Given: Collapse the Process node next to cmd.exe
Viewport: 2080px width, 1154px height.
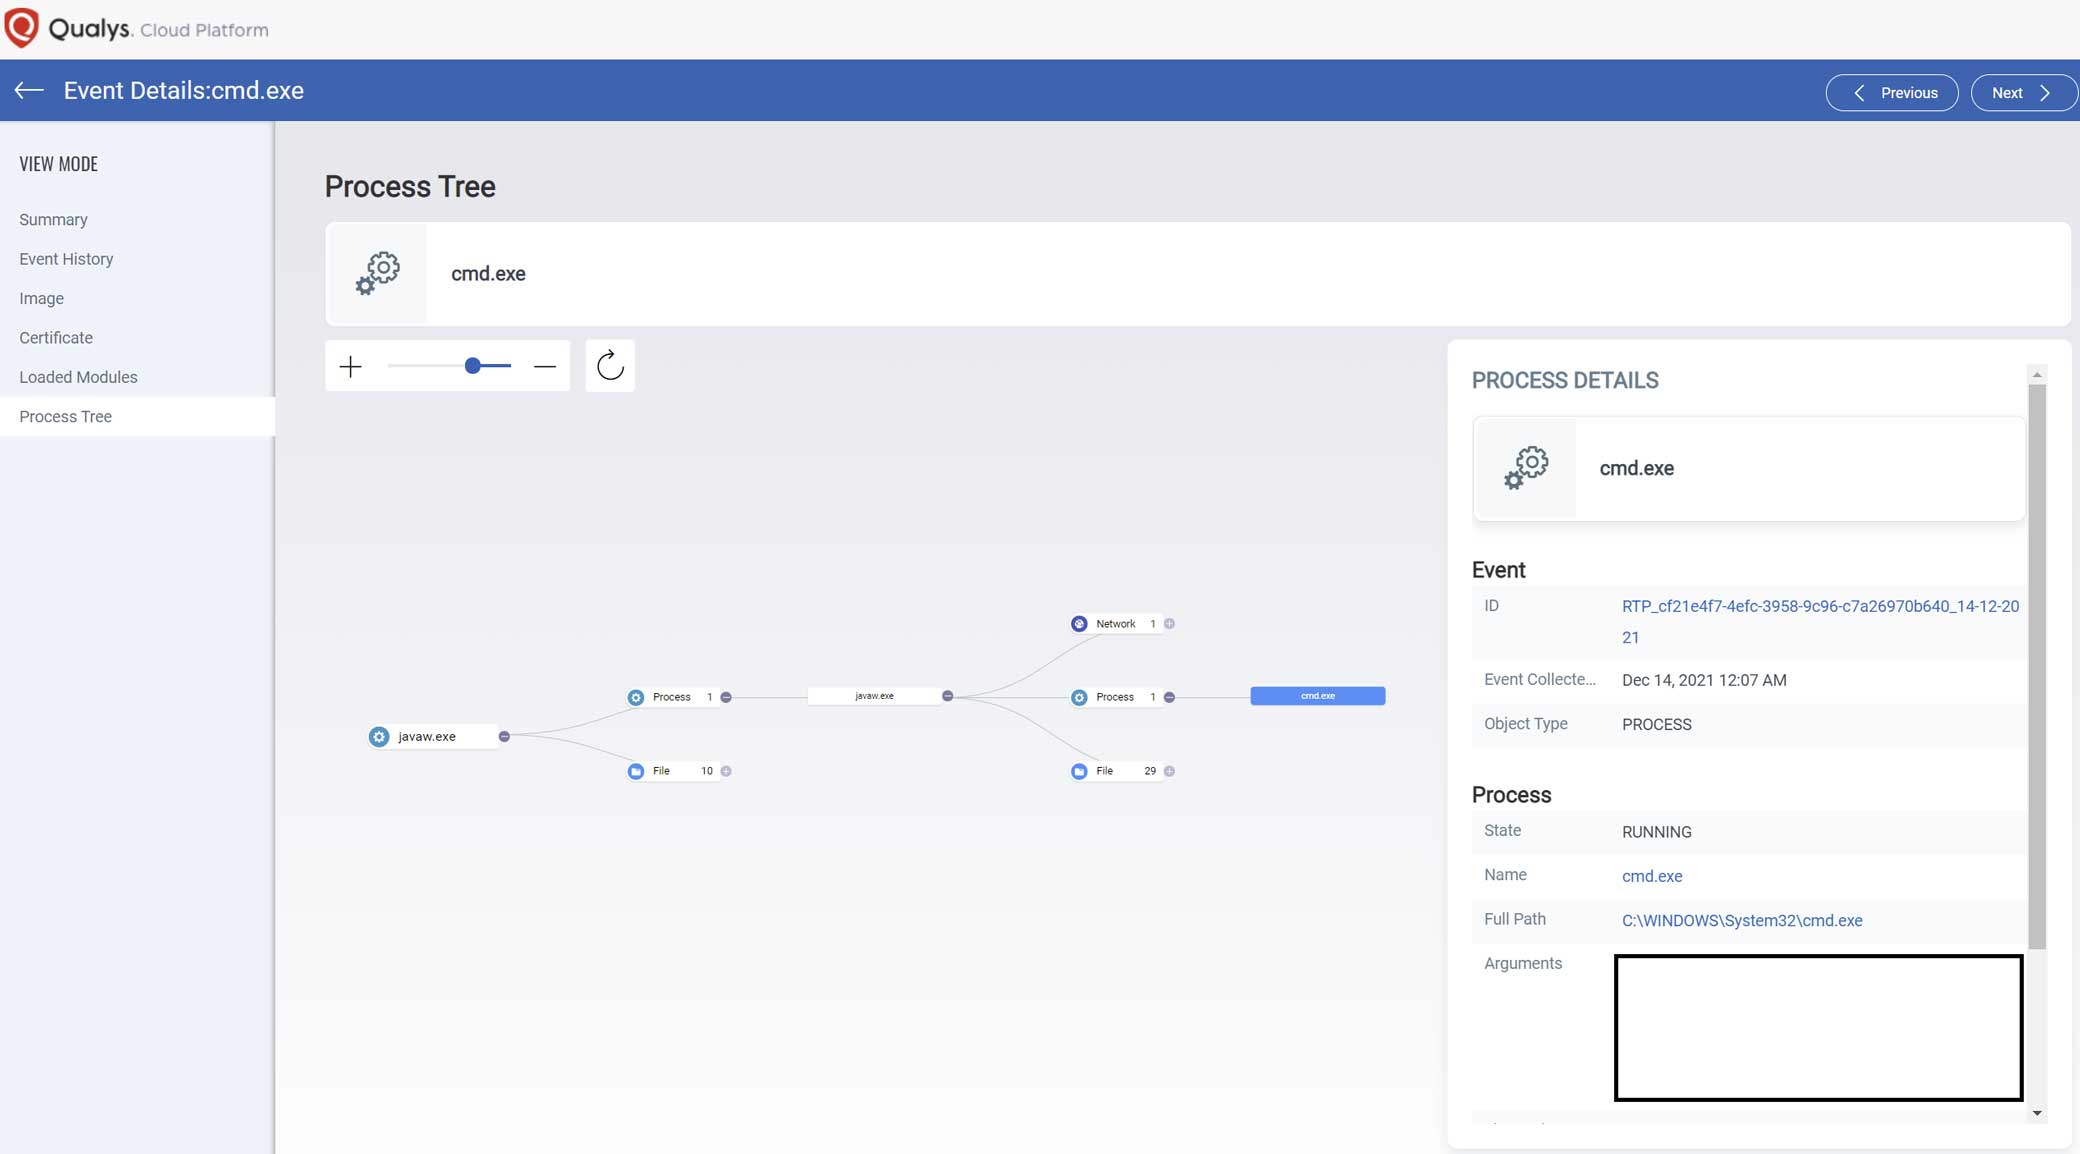Looking at the screenshot, I should [1168, 697].
